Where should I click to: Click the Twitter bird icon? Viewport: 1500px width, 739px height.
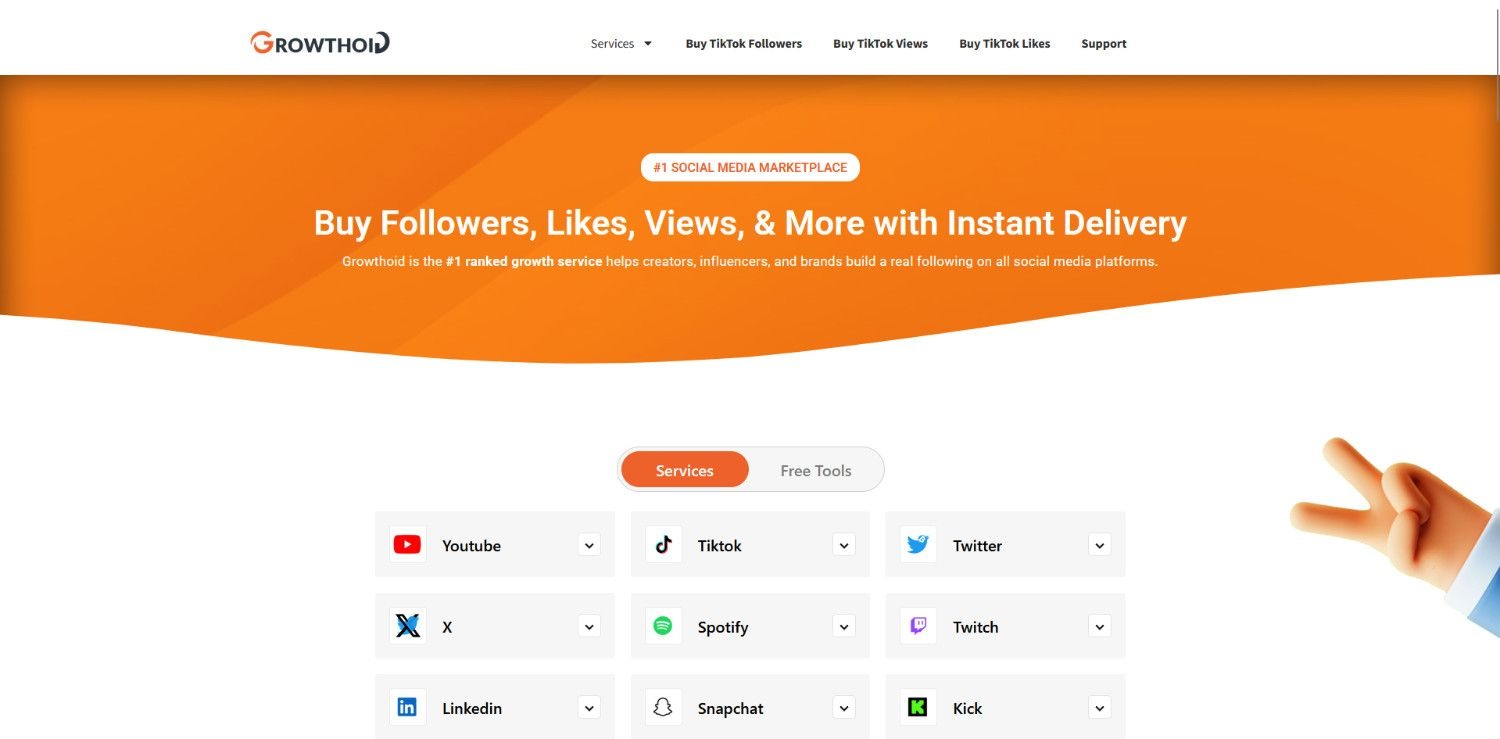(918, 545)
